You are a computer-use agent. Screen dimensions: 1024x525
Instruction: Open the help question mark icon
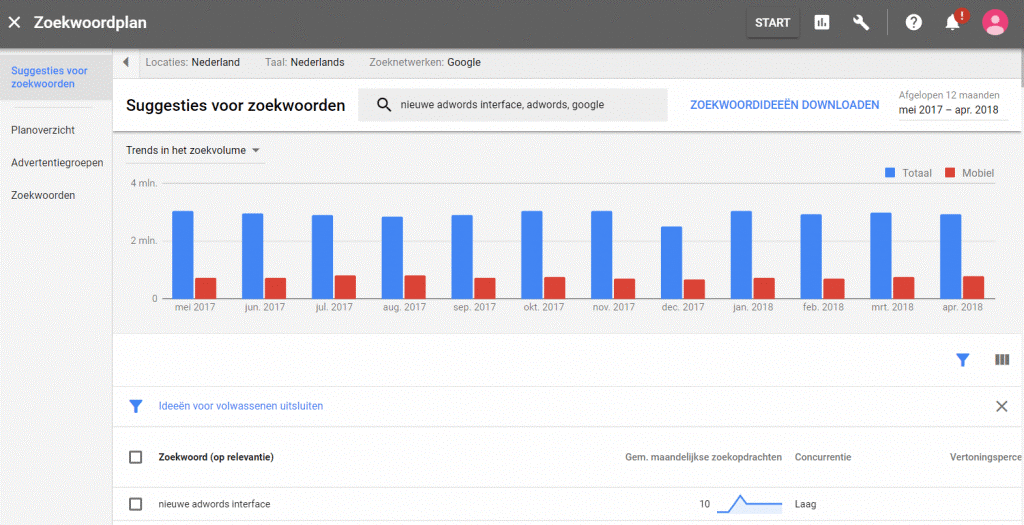913,22
